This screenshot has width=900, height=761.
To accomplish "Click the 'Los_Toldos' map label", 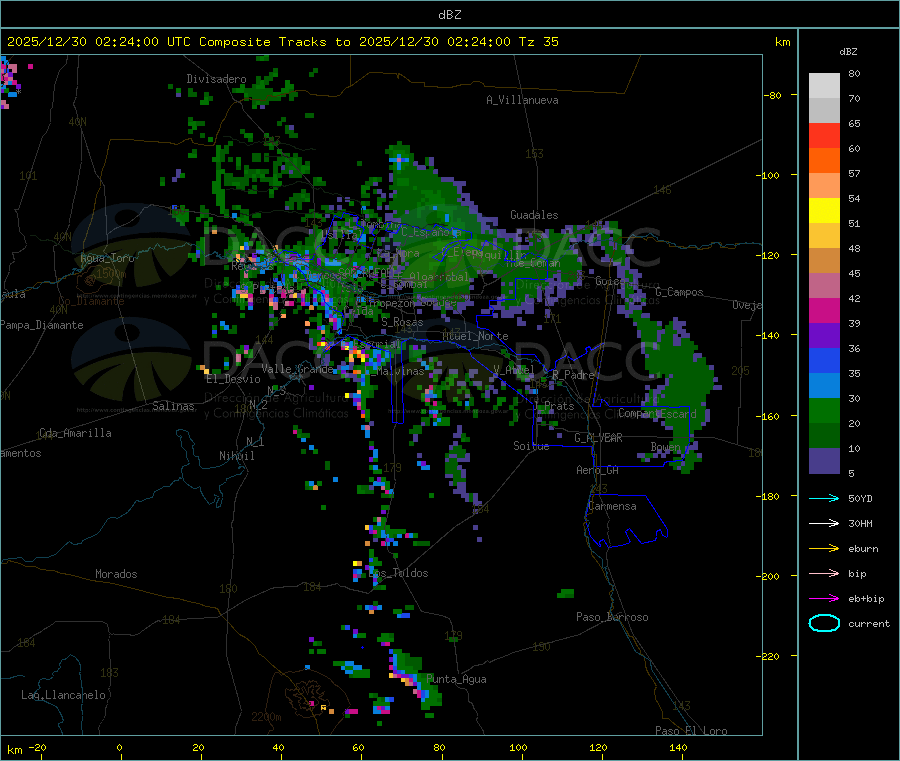I will [x=398, y=573].
